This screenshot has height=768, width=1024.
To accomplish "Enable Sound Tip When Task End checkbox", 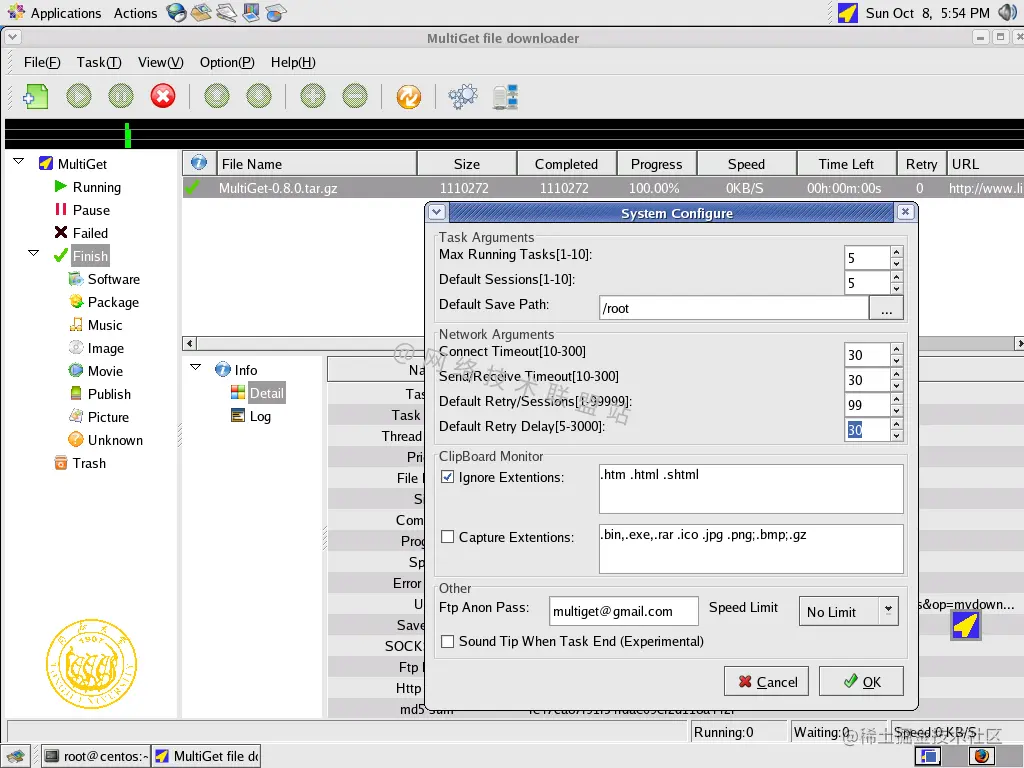I will click(x=447, y=641).
